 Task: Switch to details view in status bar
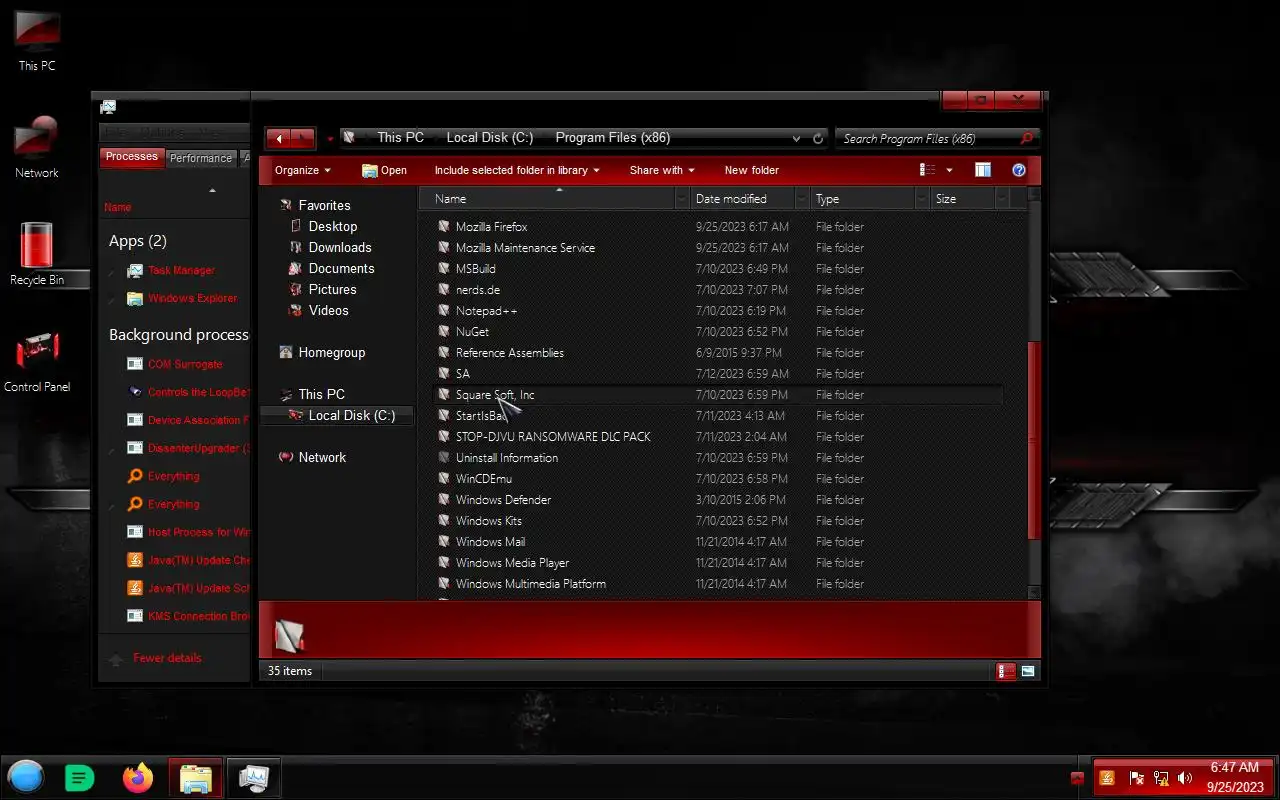click(1006, 671)
